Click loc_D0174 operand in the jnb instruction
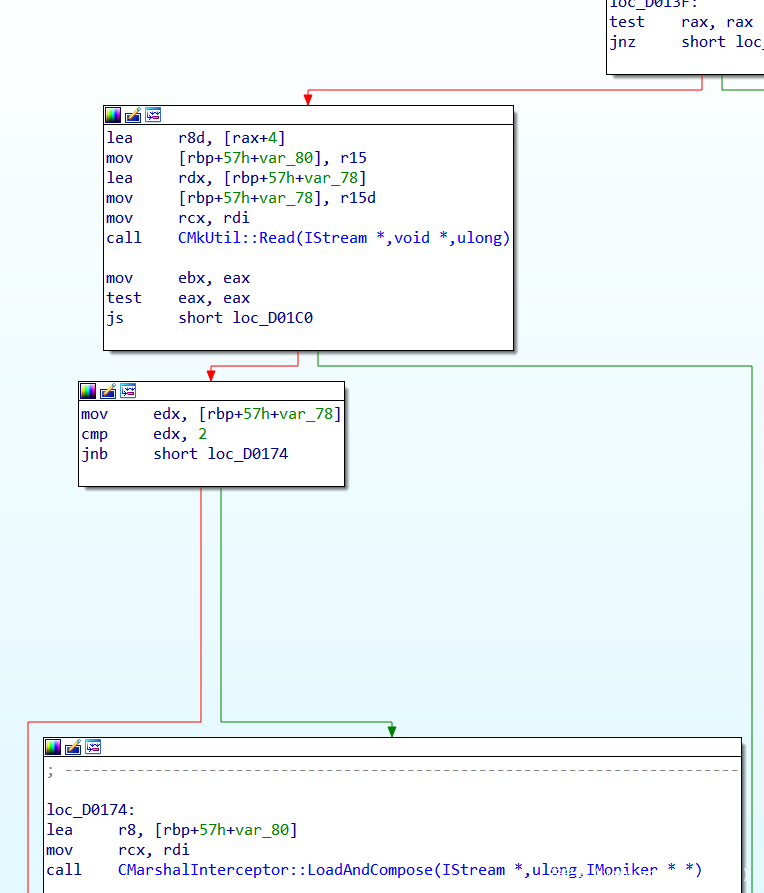This screenshot has width=764, height=893. [248, 454]
